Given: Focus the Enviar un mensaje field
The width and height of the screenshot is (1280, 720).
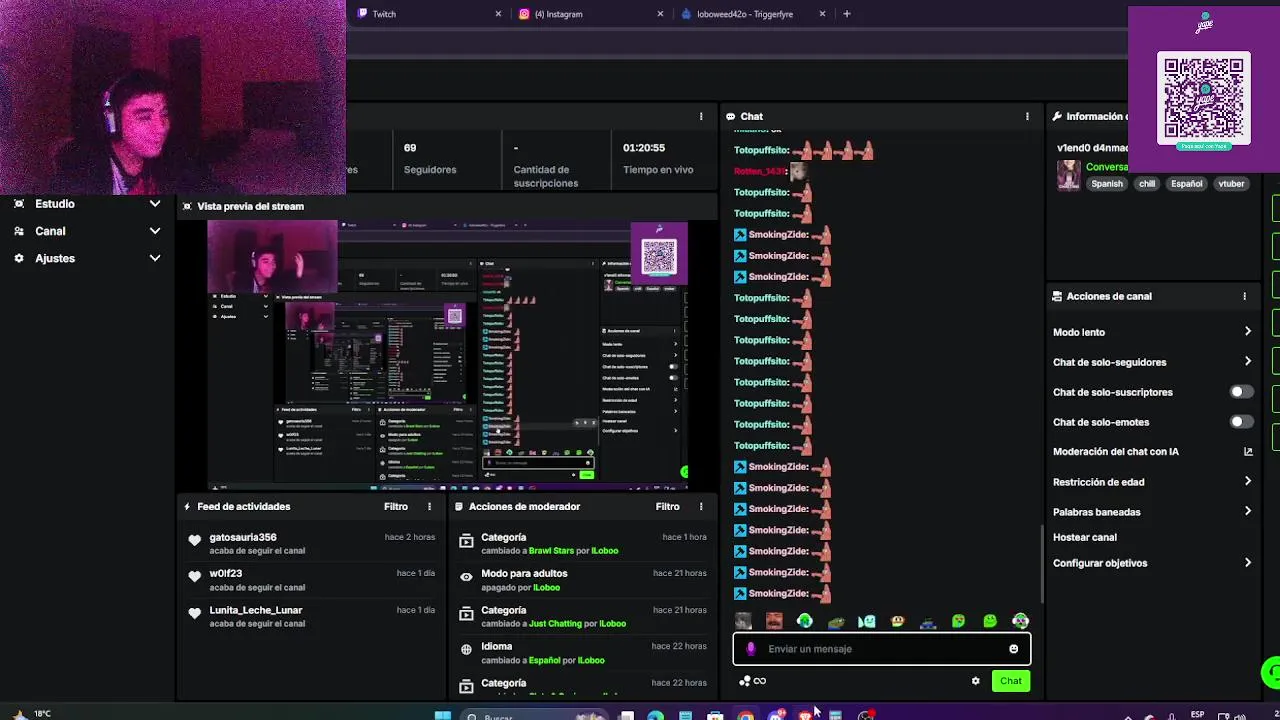Looking at the screenshot, I should point(882,649).
